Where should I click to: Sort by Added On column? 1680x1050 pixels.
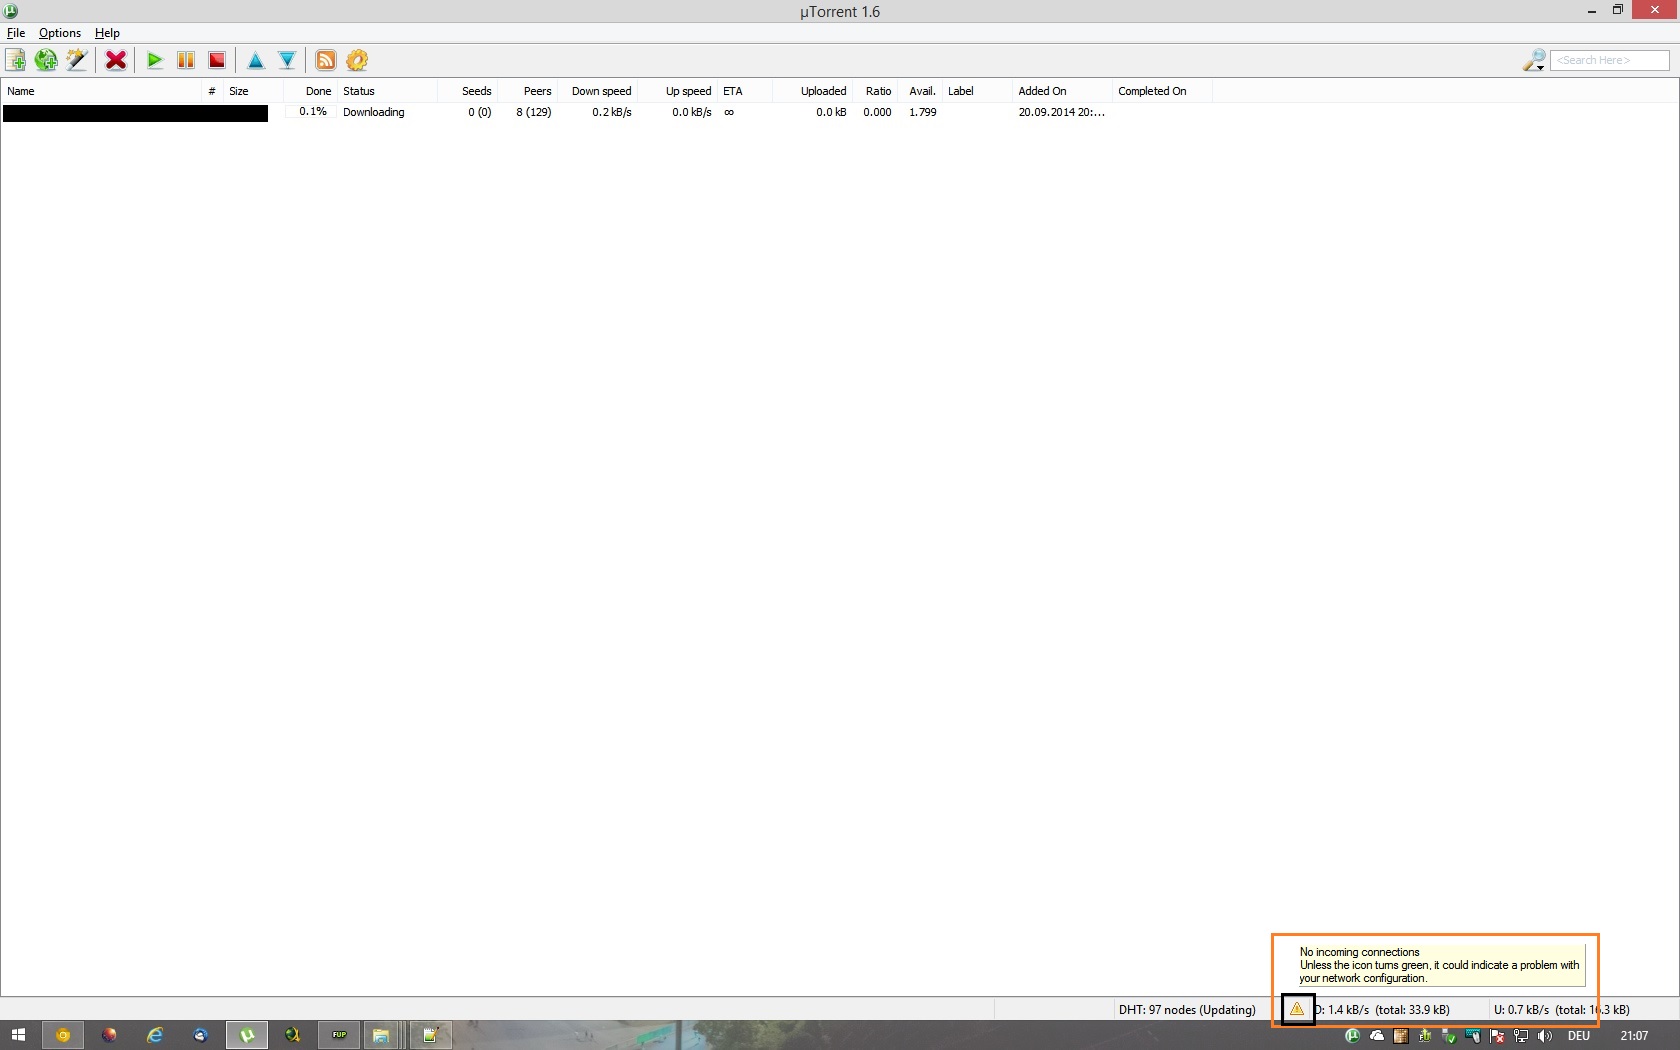(1062, 91)
